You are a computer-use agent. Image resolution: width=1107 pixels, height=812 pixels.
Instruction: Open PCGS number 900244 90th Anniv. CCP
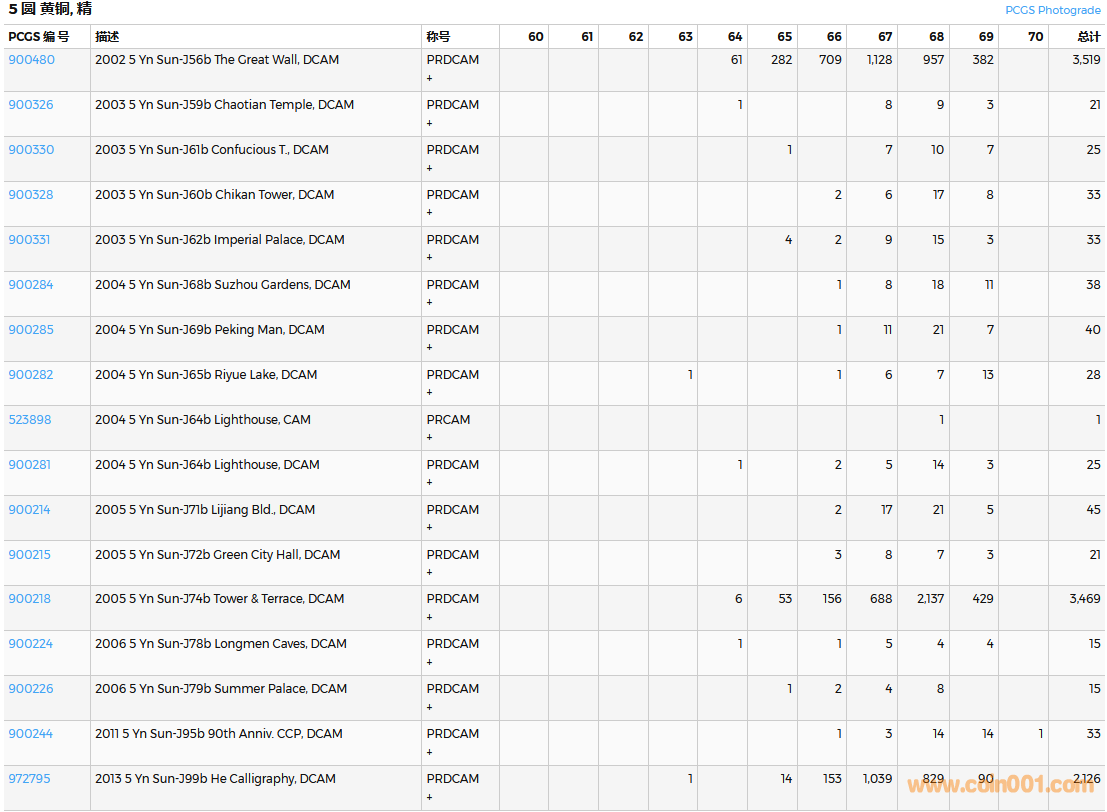pyautogui.click(x=31, y=734)
